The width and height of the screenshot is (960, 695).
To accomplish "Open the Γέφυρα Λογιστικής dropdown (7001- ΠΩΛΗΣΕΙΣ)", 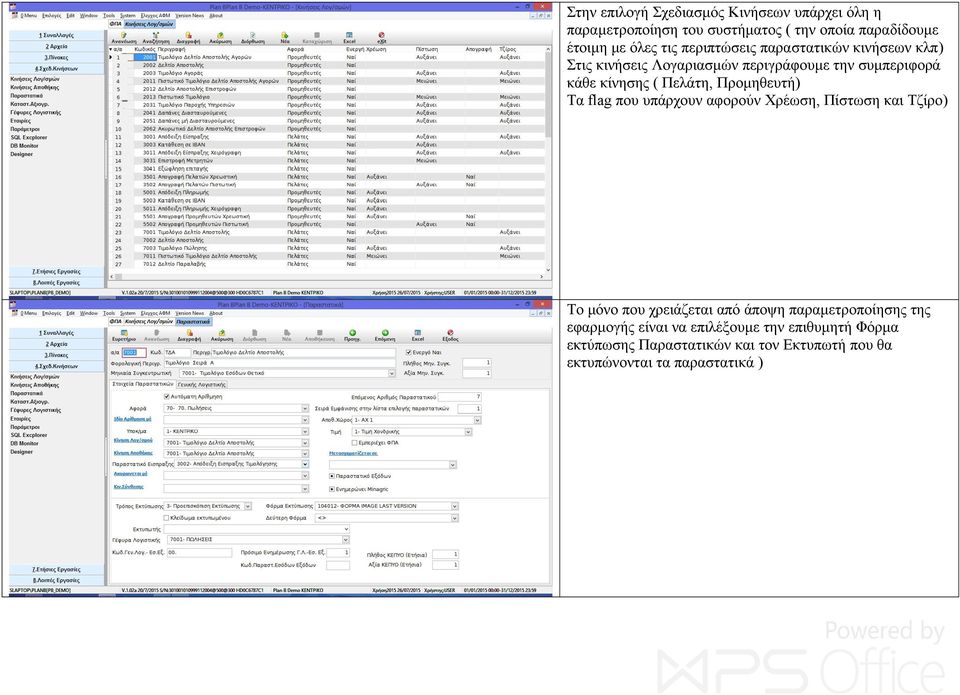I will [346, 540].
